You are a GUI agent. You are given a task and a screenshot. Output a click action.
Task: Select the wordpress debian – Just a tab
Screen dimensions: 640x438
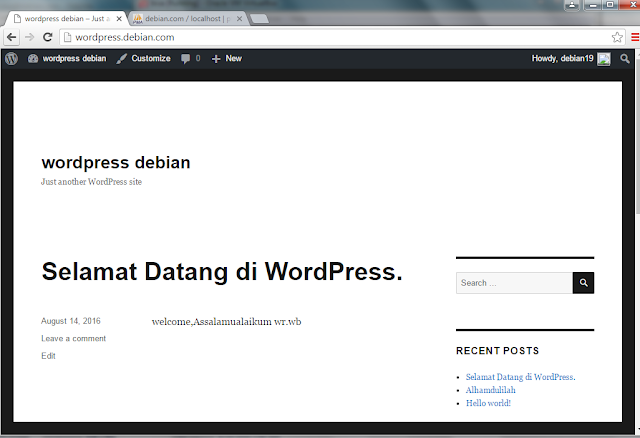click(x=67, y=19)
